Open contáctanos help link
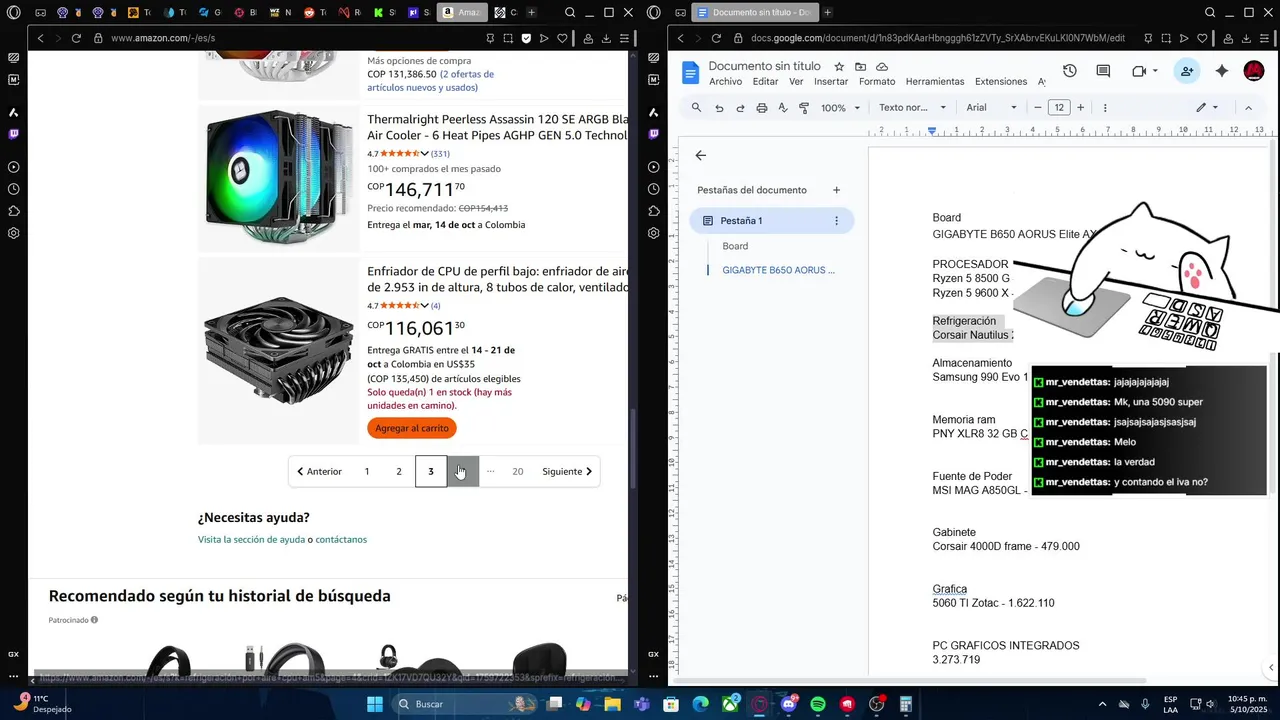 (341, 540)
